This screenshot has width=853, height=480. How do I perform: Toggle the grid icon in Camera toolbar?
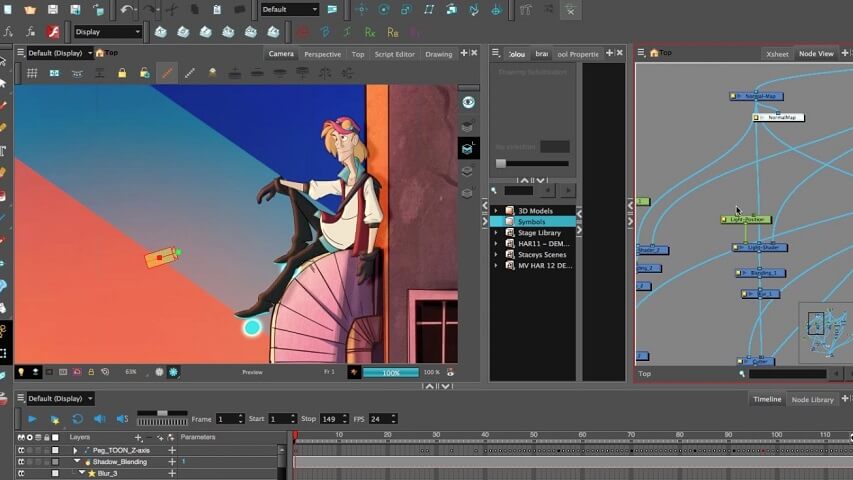pyautogui.click(x=32, y=73)
